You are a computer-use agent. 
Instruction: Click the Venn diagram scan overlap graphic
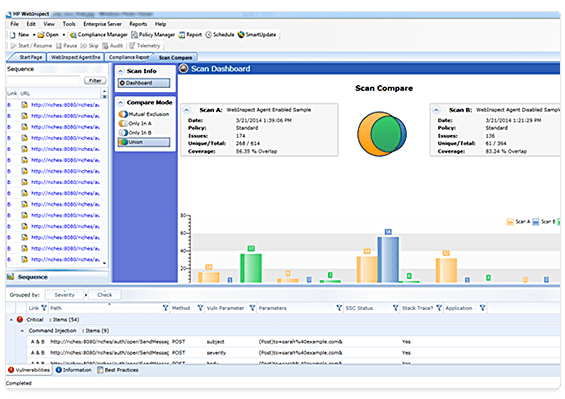click(382, 134)
